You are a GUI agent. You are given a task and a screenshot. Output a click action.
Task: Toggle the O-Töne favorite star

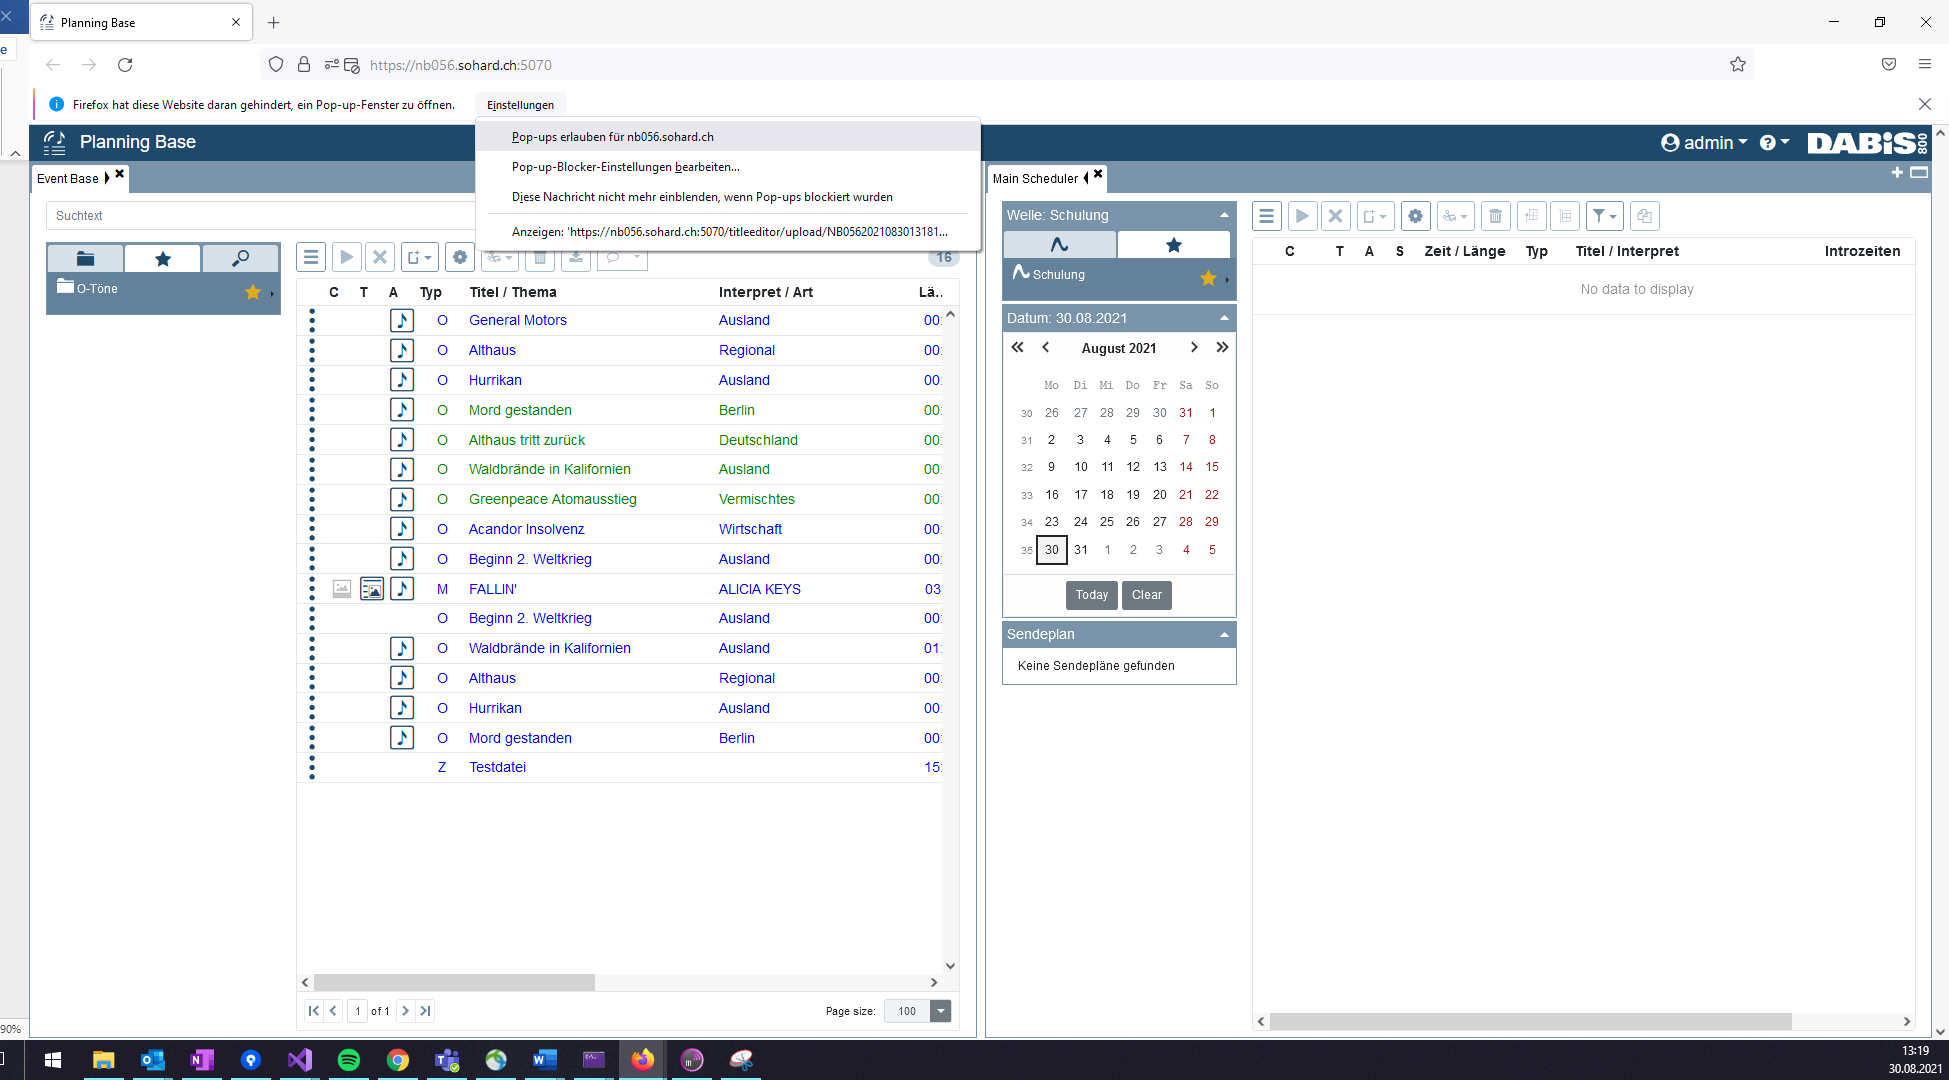pyautogui.click(x=253, y=292)
